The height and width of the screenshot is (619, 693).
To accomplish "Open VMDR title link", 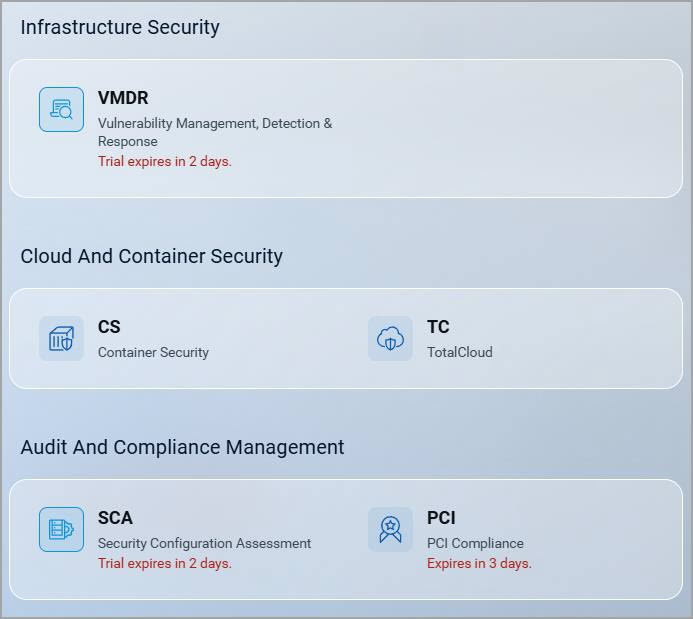I will tap(123, 98).
